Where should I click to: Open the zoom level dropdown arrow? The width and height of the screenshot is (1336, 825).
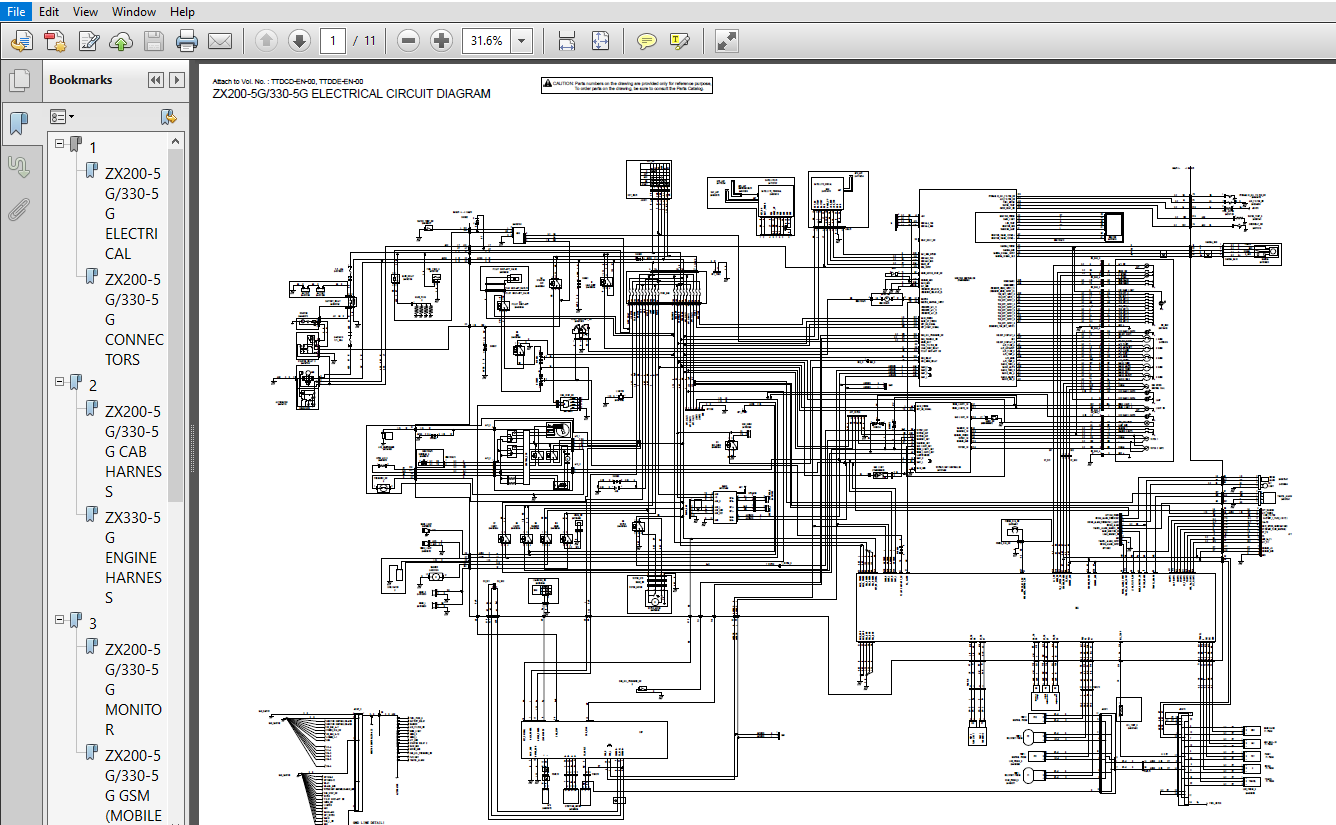pos(522,41)
